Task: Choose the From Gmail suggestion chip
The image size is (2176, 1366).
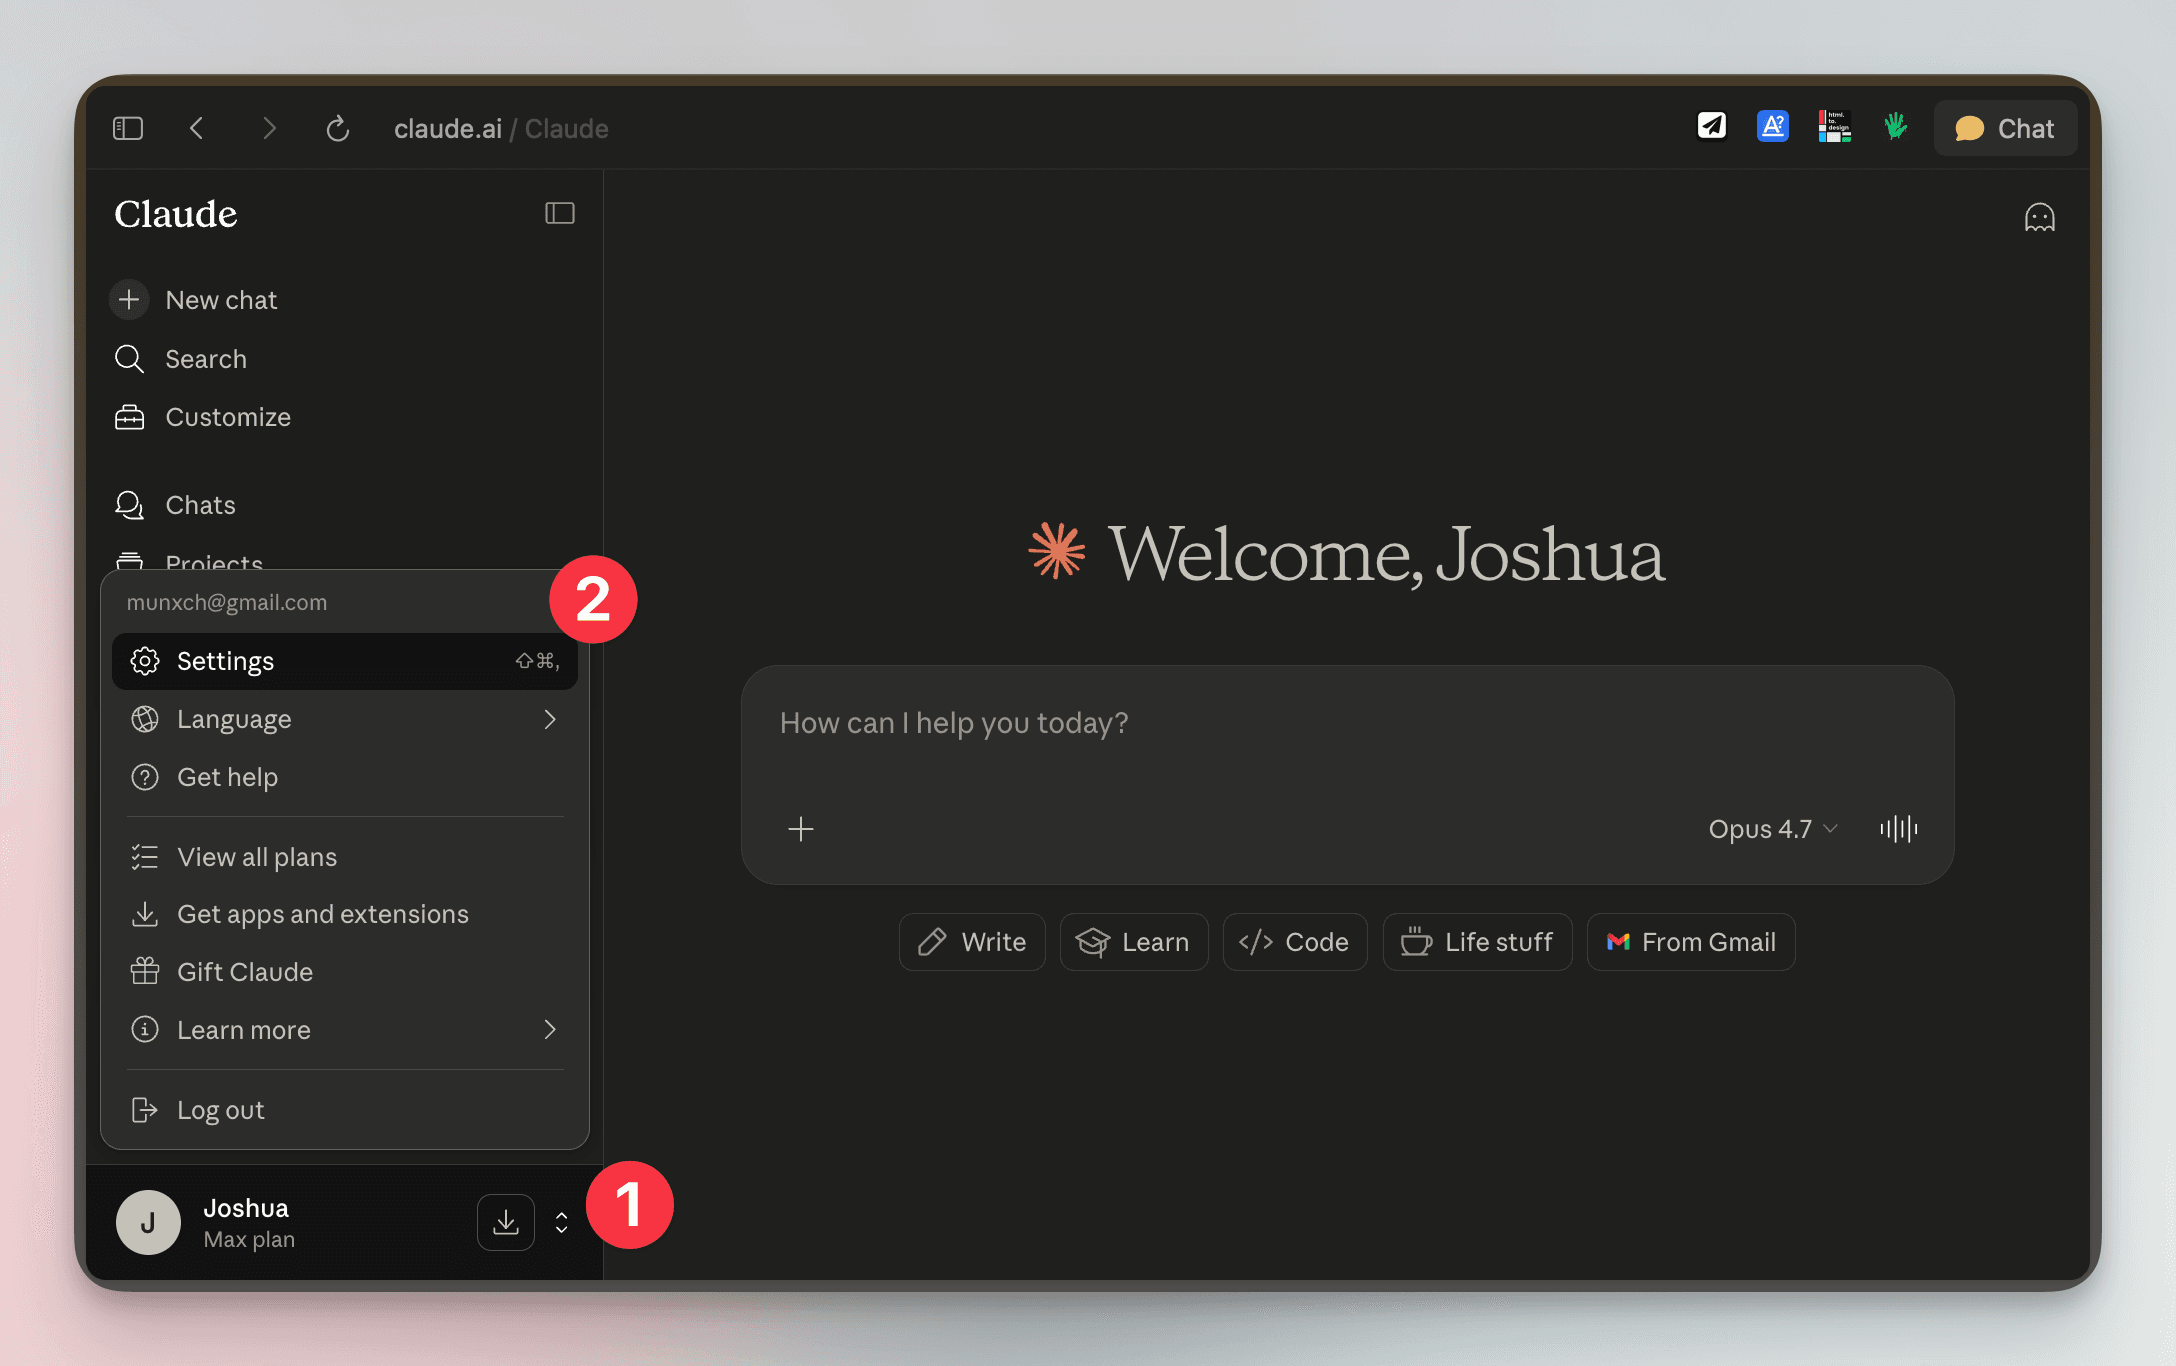Action: coord(1691,942)
